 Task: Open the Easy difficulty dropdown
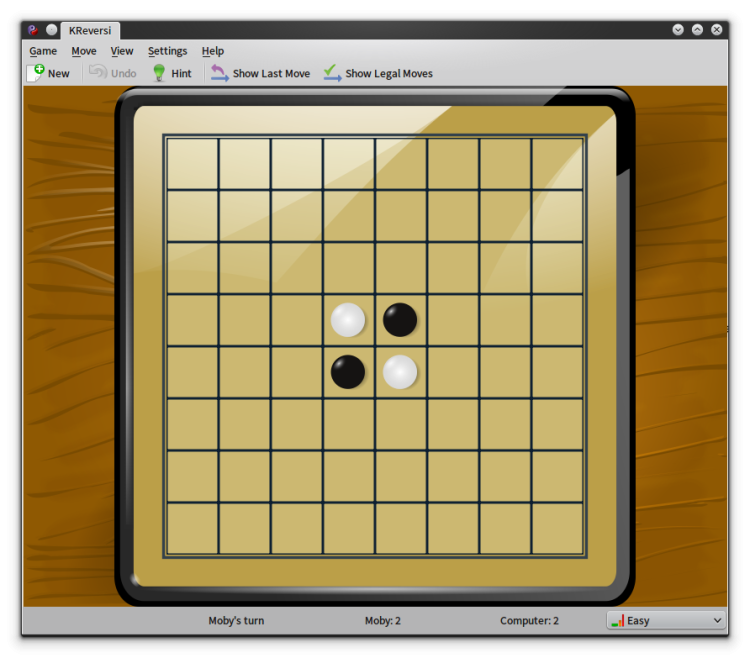point(666,620)
